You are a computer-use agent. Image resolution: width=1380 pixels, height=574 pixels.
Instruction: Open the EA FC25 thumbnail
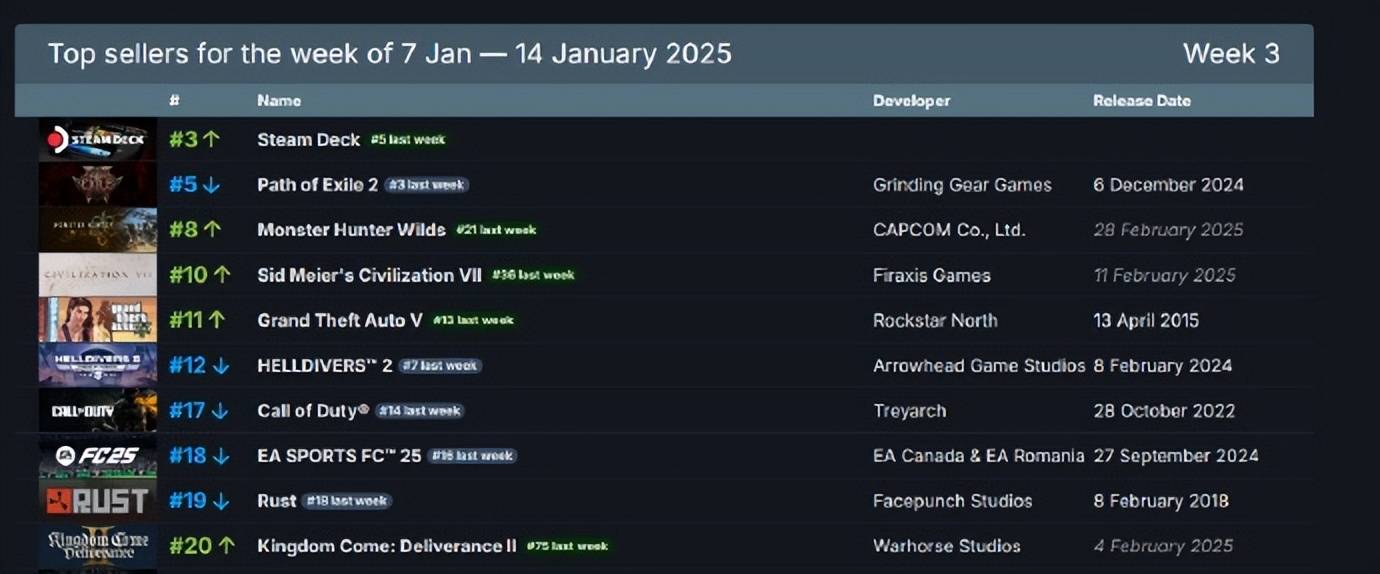[x=98, y=456]
